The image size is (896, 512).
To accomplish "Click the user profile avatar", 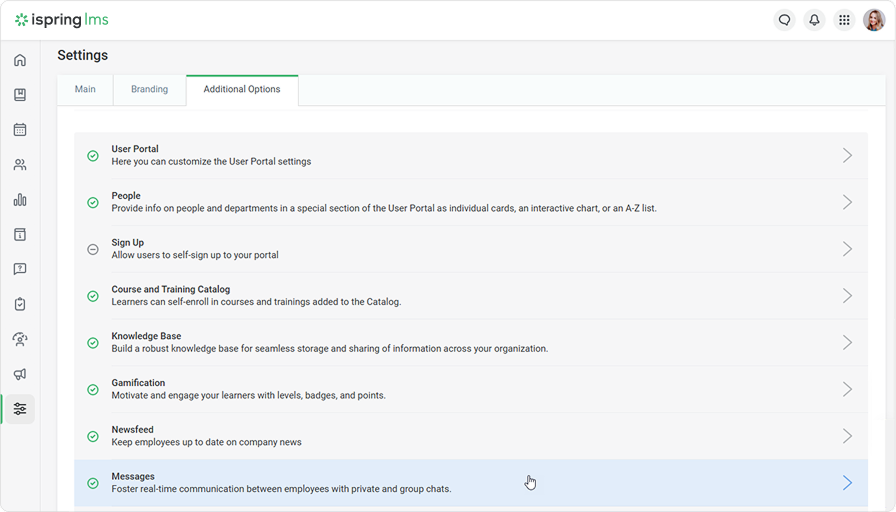I will pos(874,20).
